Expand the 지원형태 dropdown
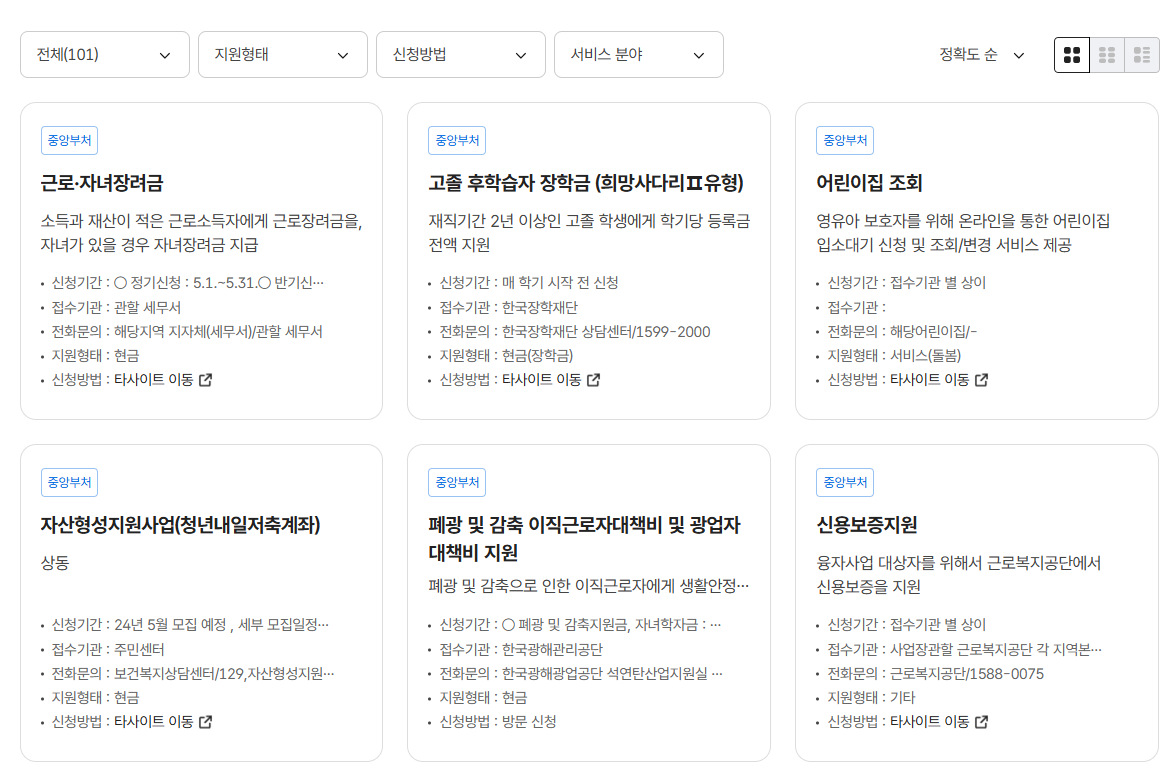Image resolution: width=1168 pixels, height=777 pixels. [282, 54]
